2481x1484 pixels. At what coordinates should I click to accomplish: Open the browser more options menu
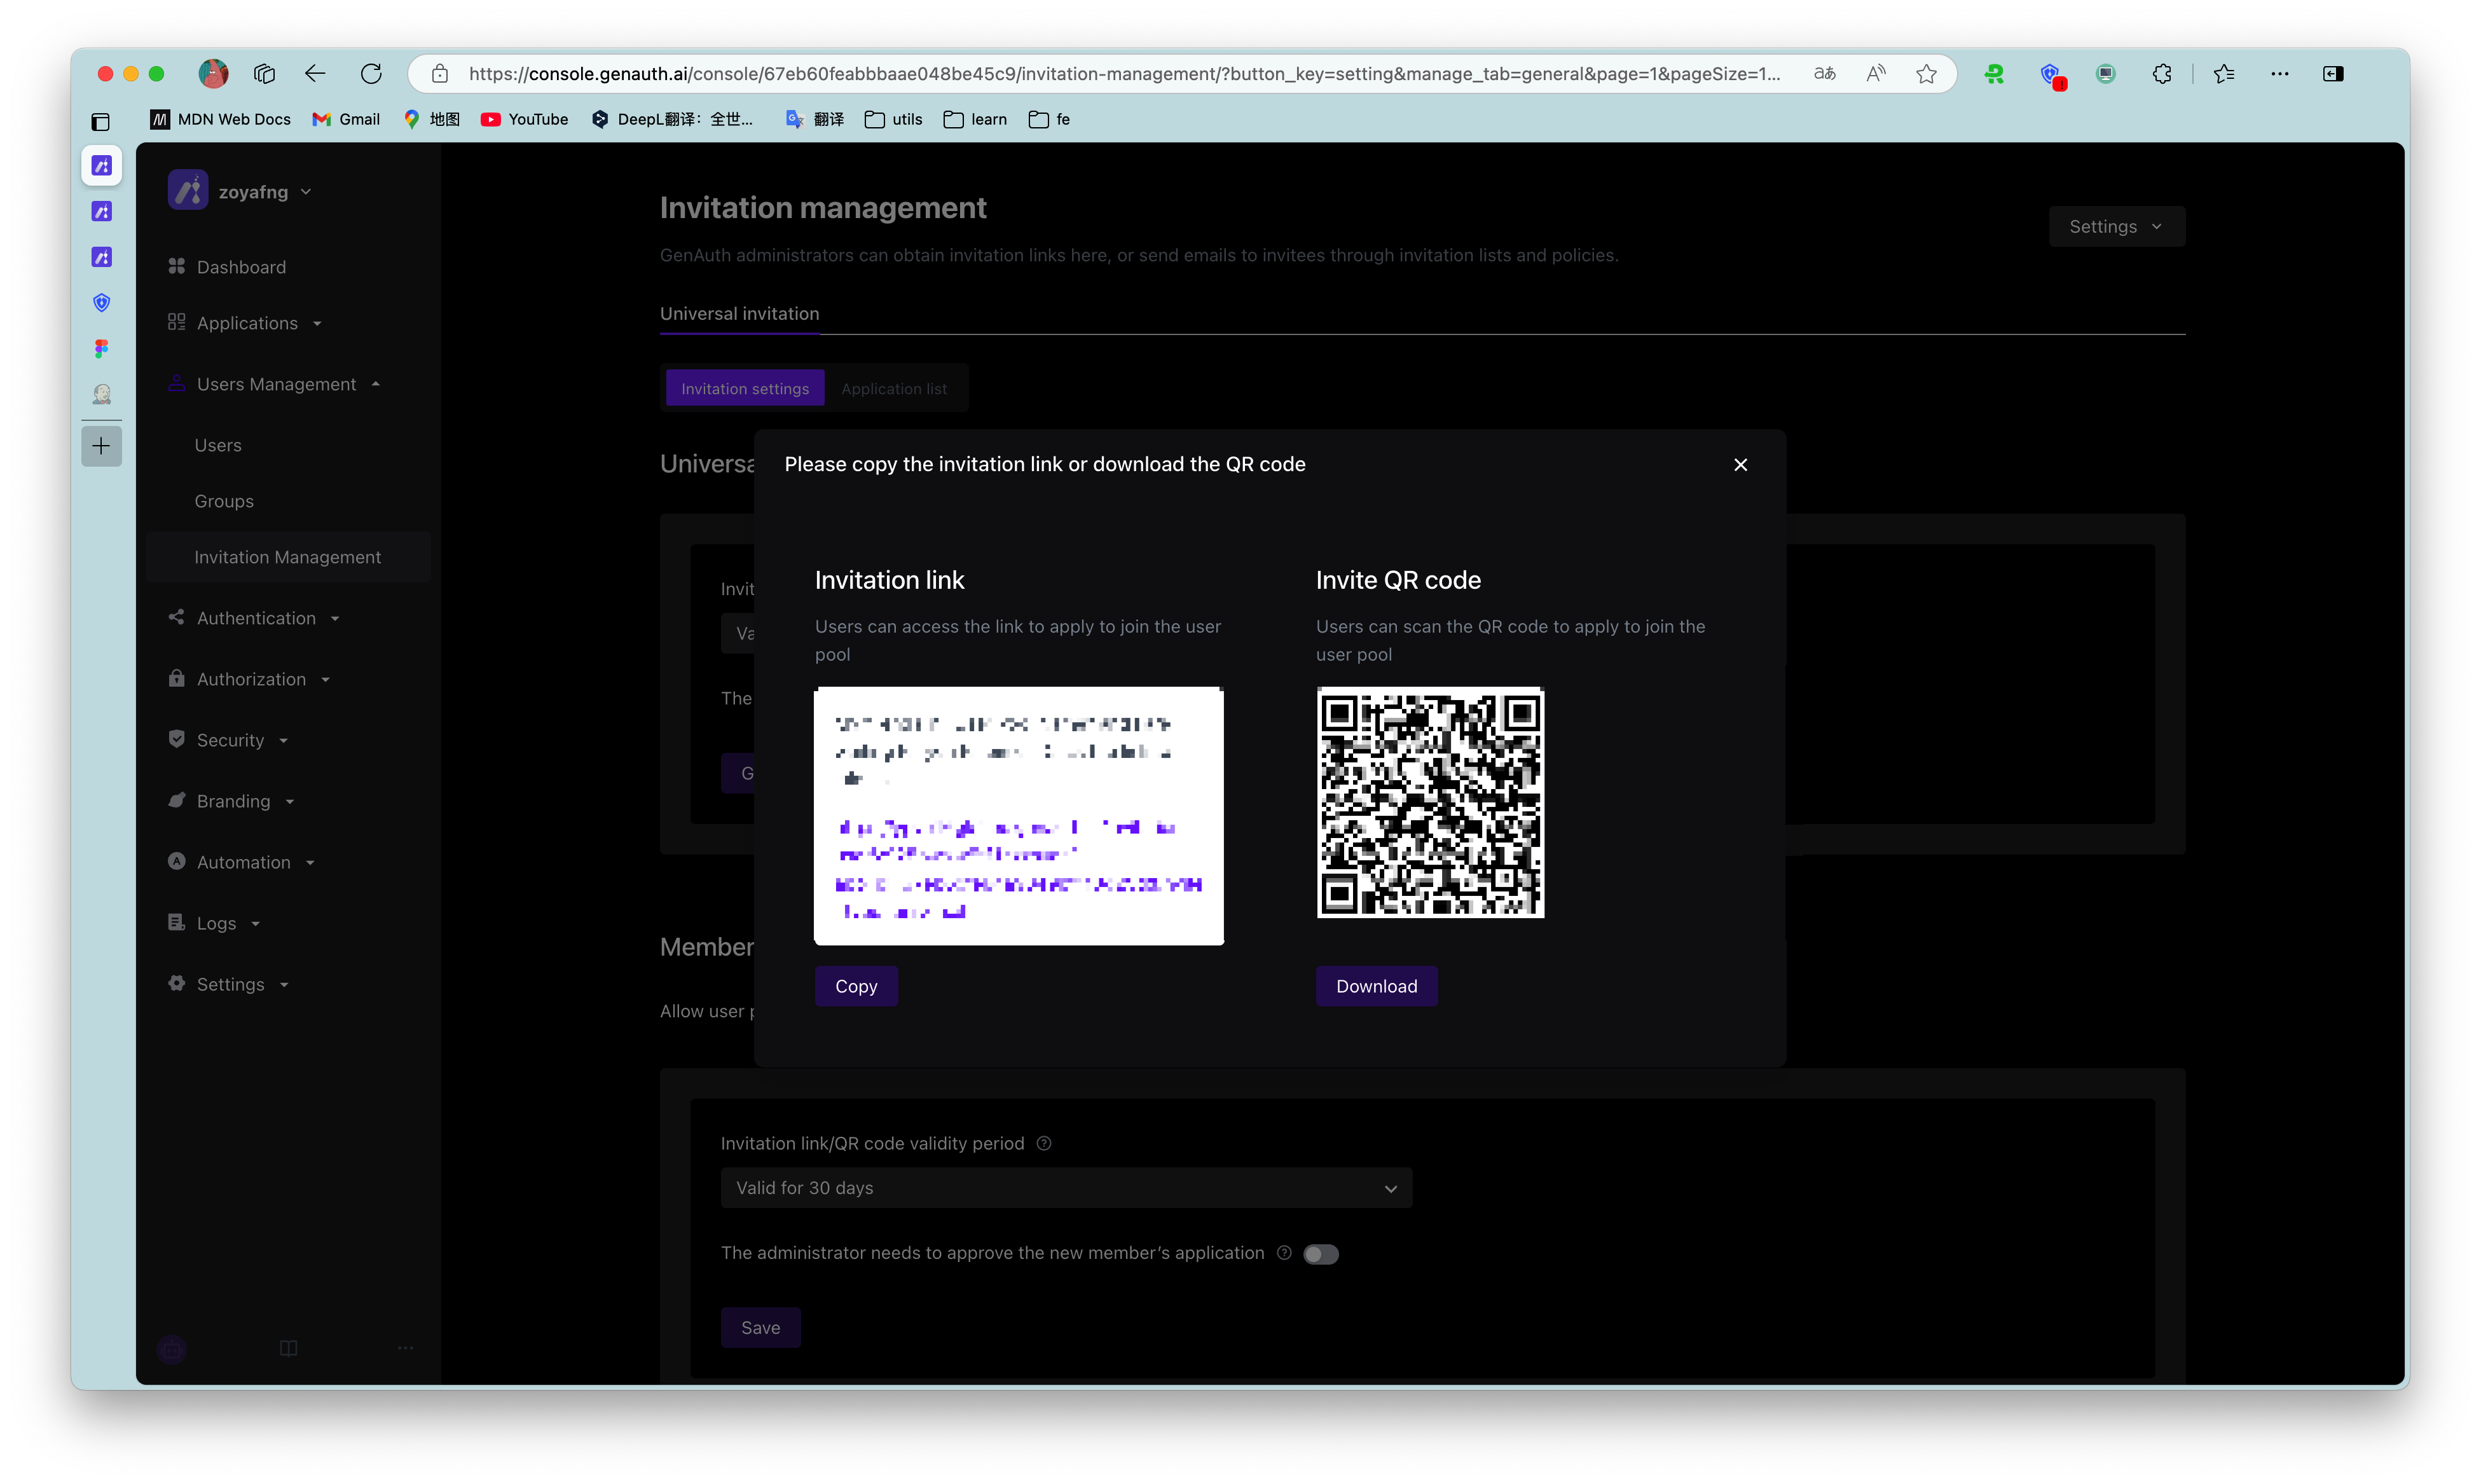(2279, 73)
